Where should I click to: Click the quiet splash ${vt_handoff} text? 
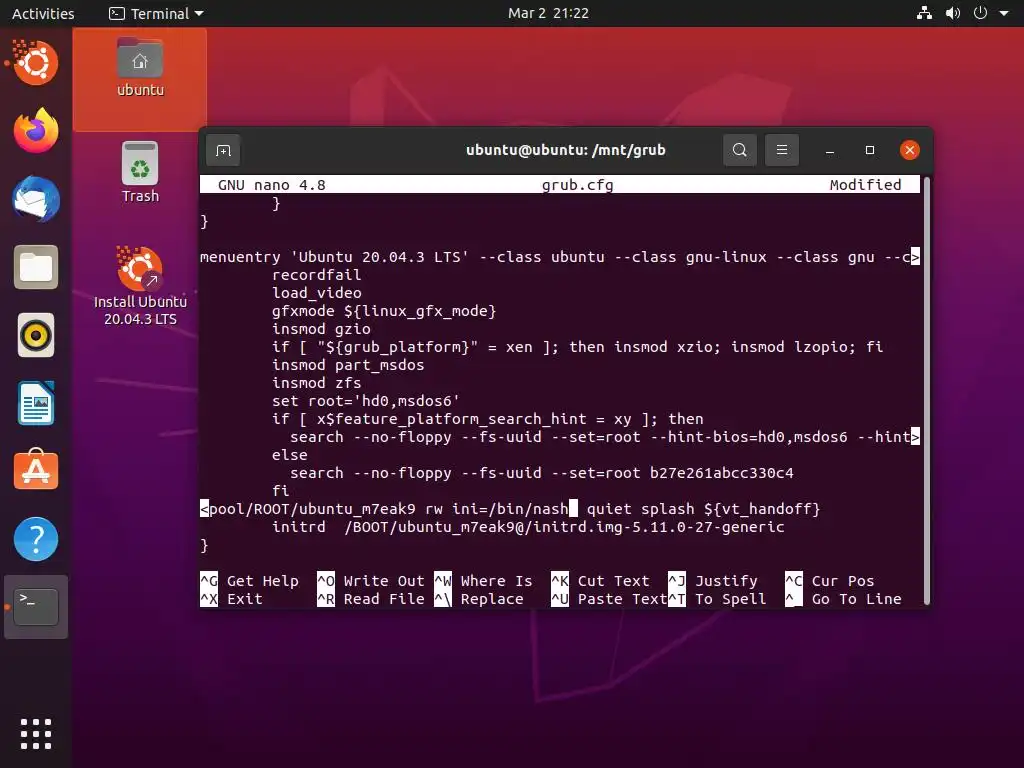pos(703,509)
